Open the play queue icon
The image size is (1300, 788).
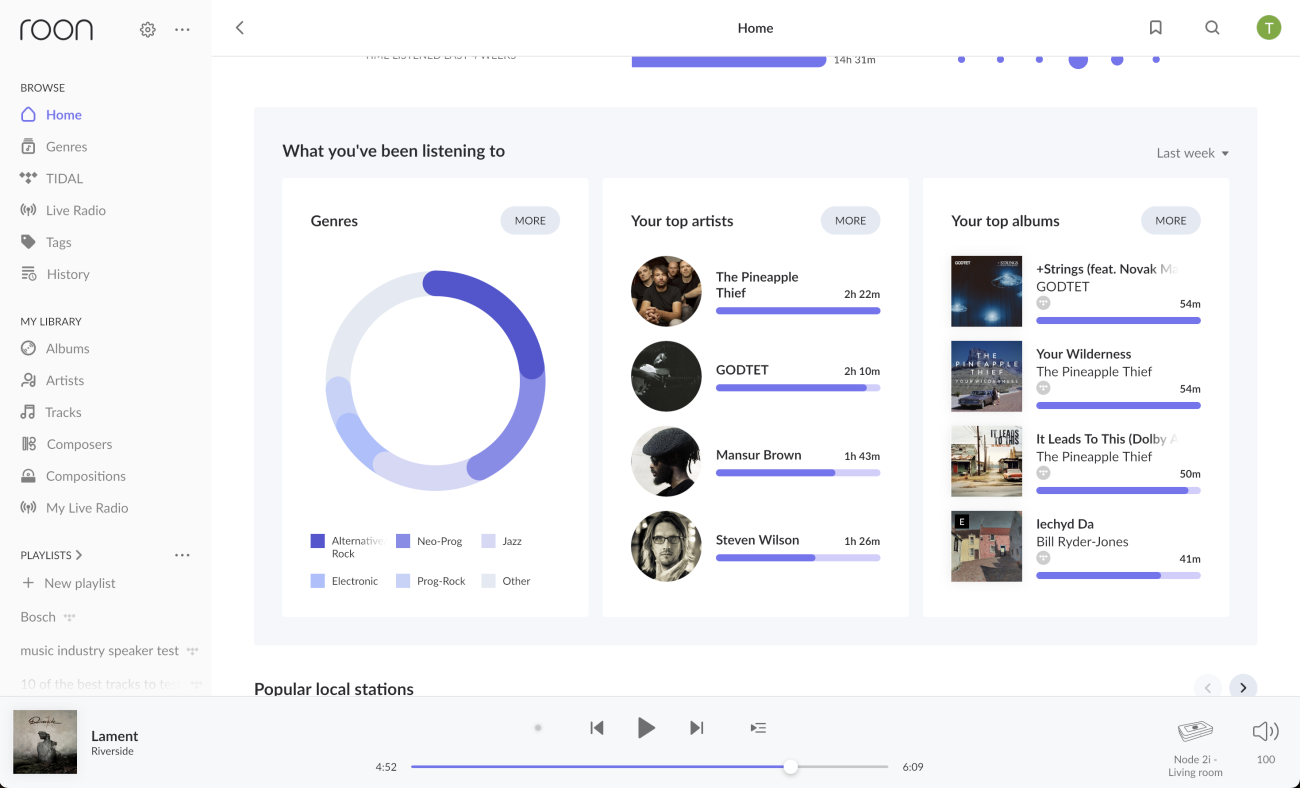coord(759,728)
